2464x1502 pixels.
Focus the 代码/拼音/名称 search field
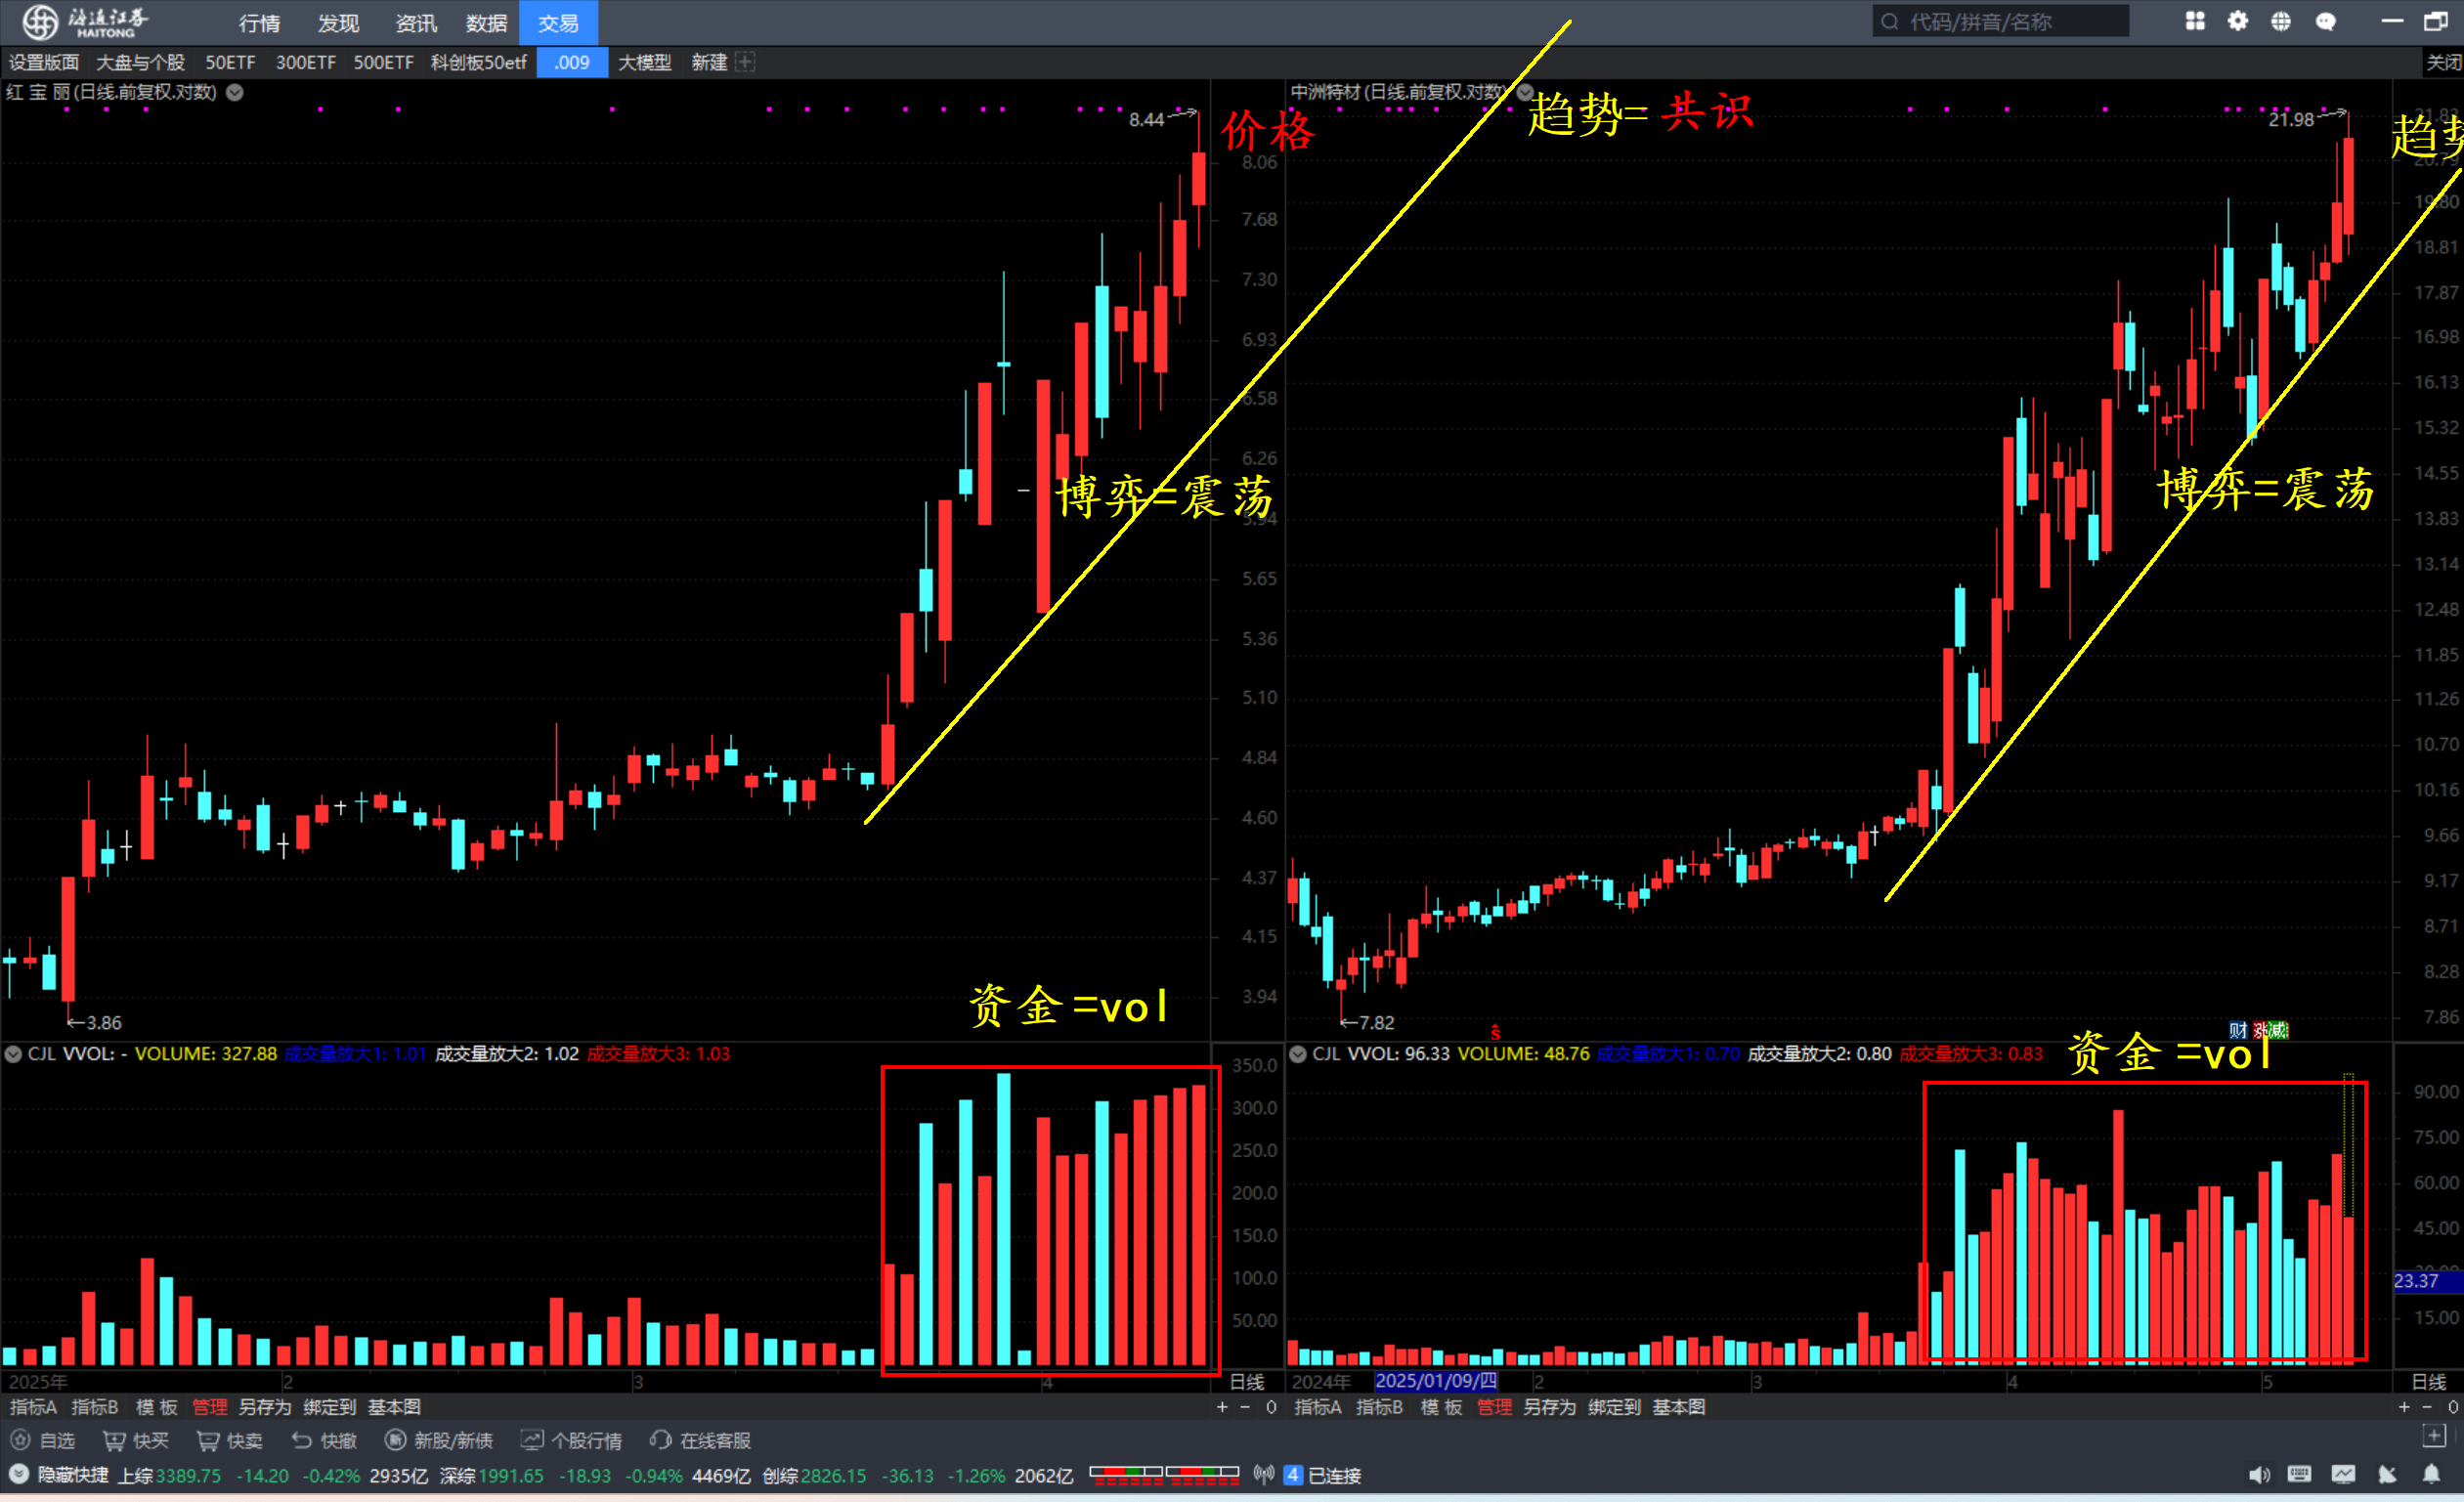click(2000, 21)
